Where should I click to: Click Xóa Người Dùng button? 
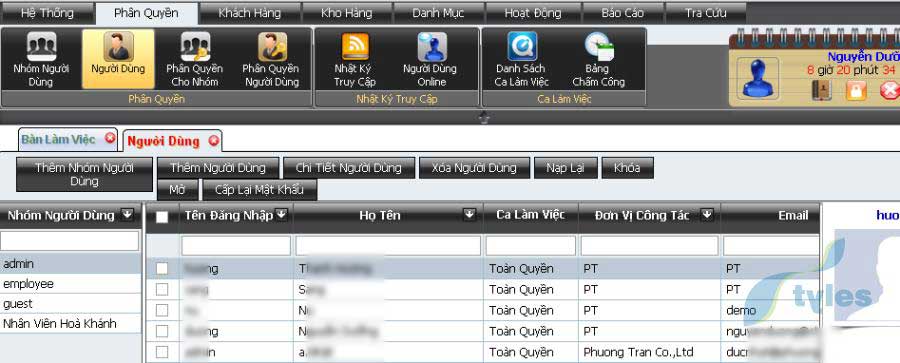[474, 168]
